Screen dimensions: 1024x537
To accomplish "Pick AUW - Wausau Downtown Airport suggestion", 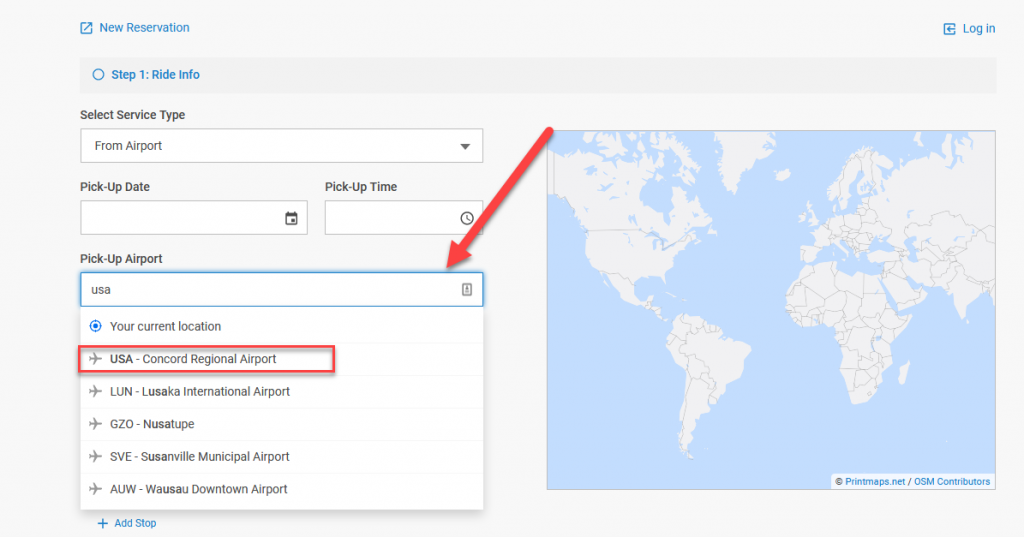I will pos(198,489).
